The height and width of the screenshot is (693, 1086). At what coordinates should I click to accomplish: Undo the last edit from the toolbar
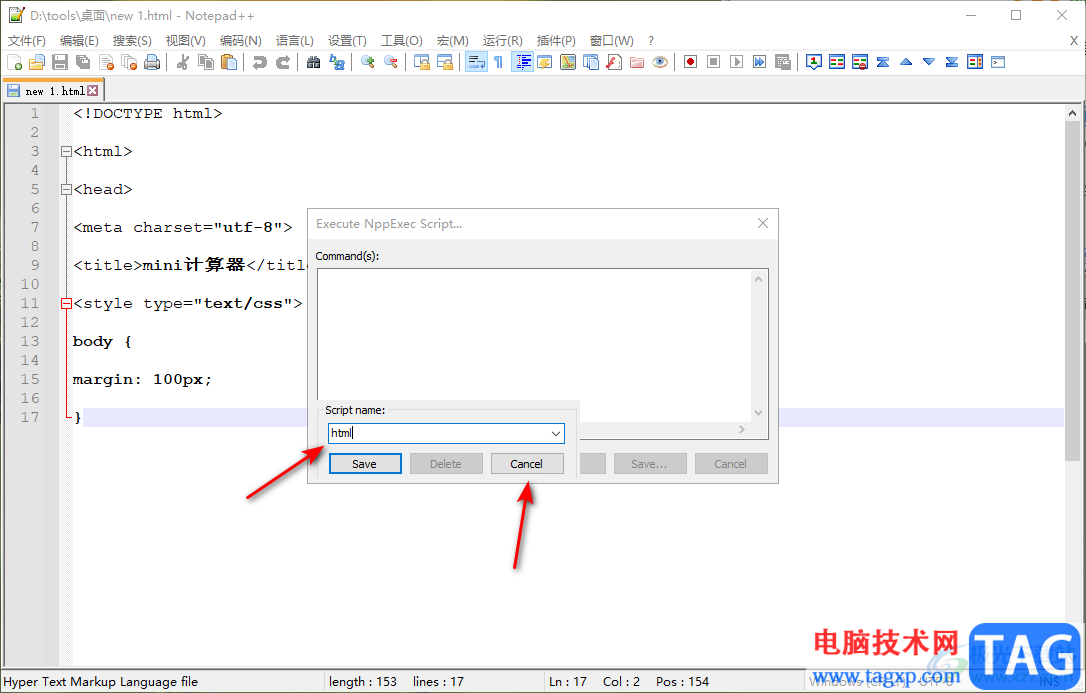[x=260, y=62]
